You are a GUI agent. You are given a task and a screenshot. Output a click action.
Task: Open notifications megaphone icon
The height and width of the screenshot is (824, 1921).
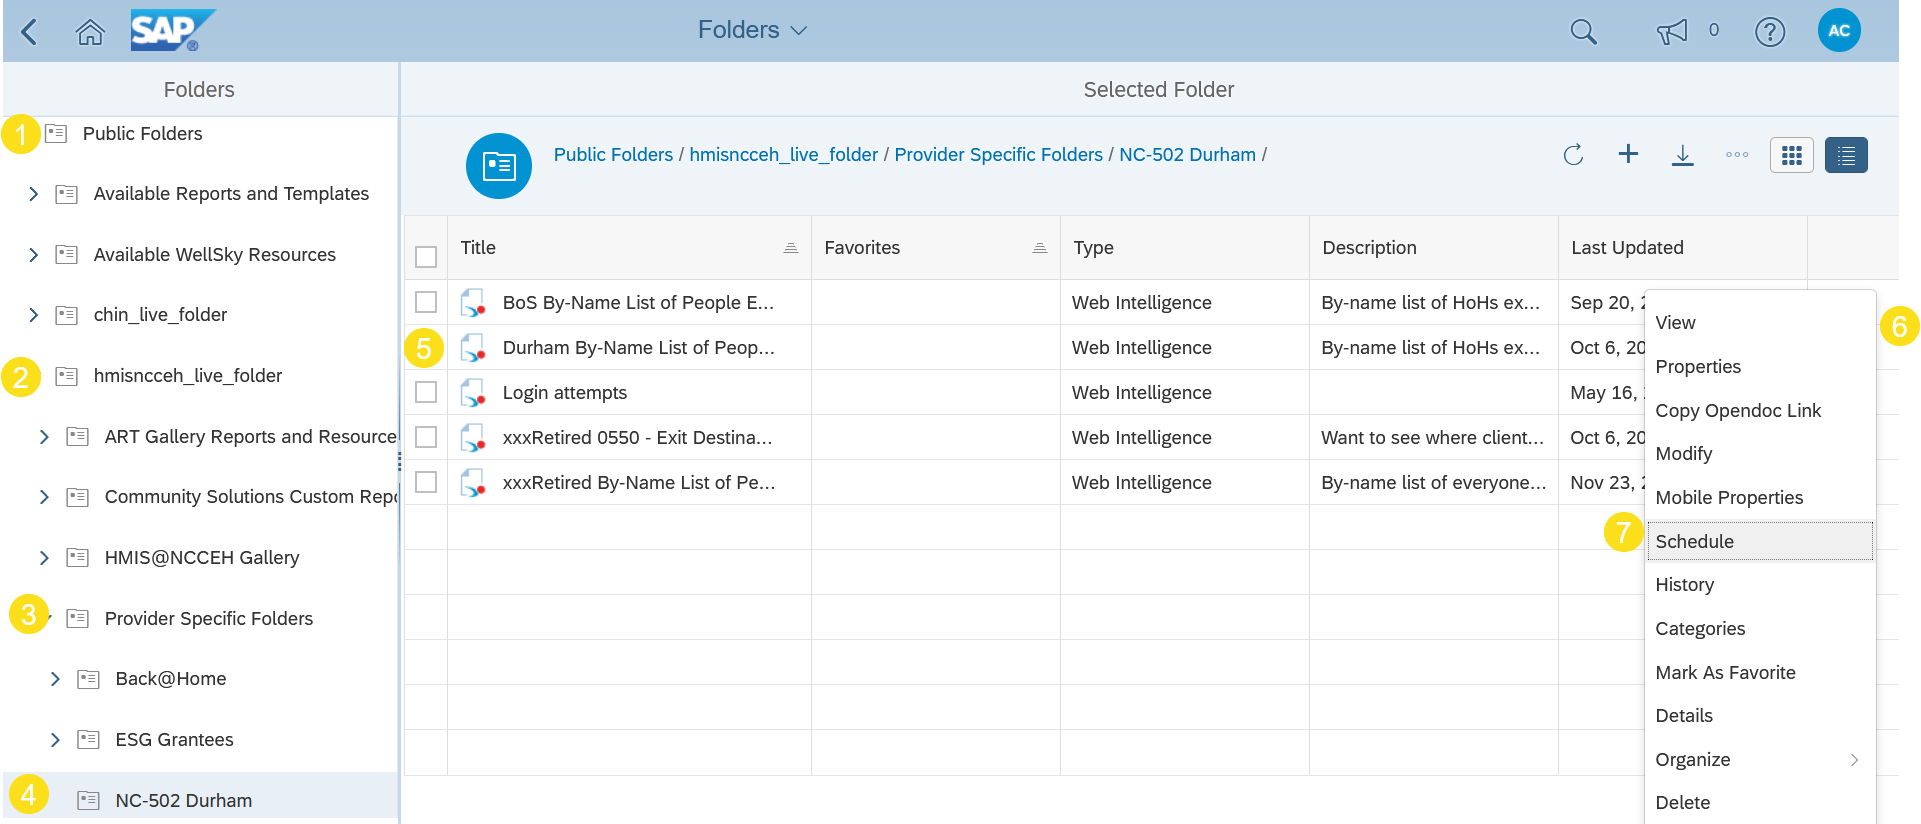click(x=1671, y=32)
